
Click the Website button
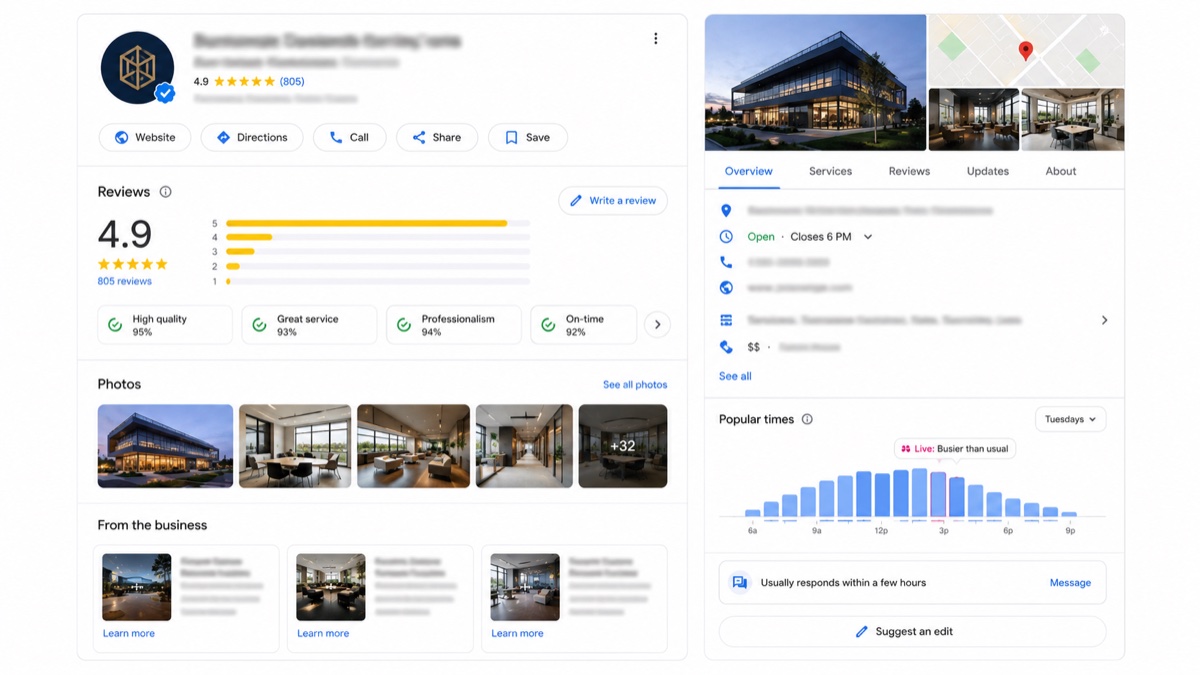[145, 138]
